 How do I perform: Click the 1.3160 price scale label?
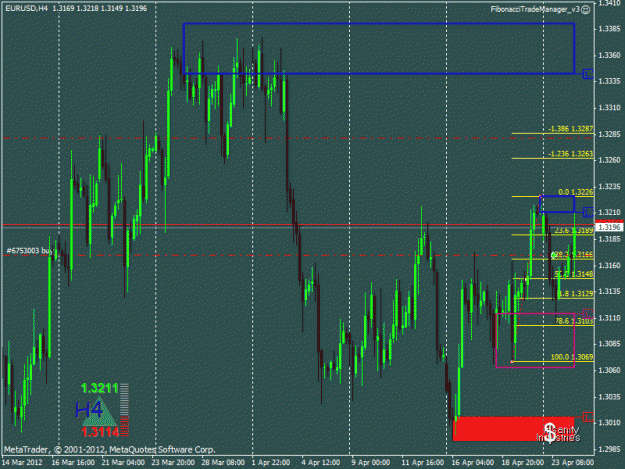[x=609, y=265]
